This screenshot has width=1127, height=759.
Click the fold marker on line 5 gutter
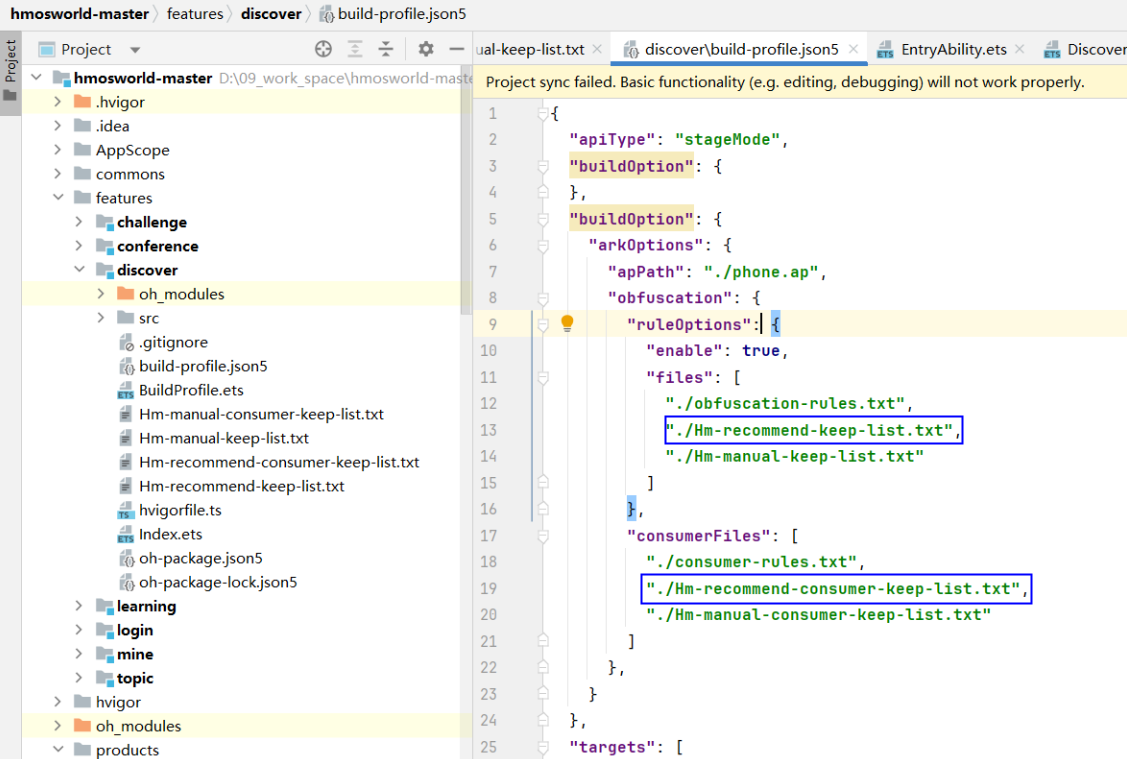coord(543,219)
